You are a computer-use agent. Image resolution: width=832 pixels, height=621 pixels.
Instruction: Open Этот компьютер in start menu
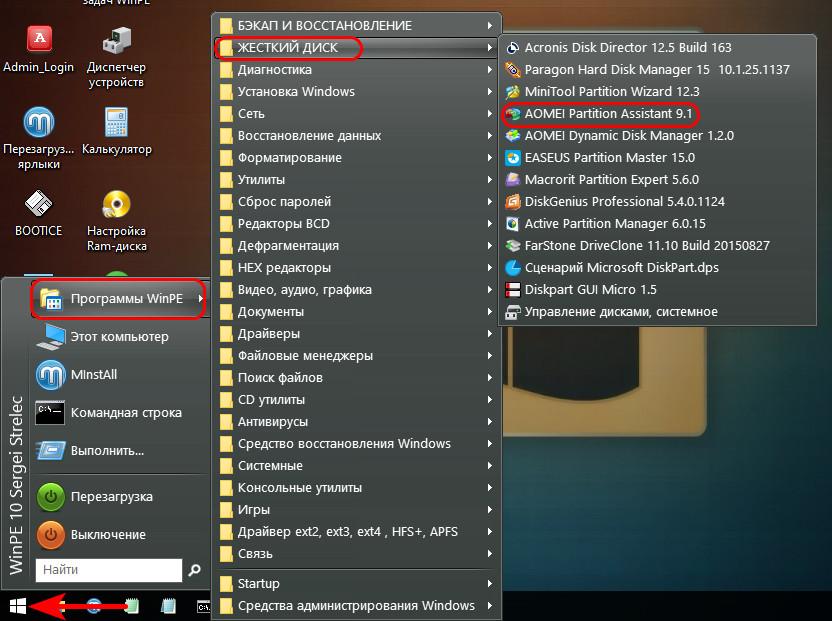click(120, 337)
